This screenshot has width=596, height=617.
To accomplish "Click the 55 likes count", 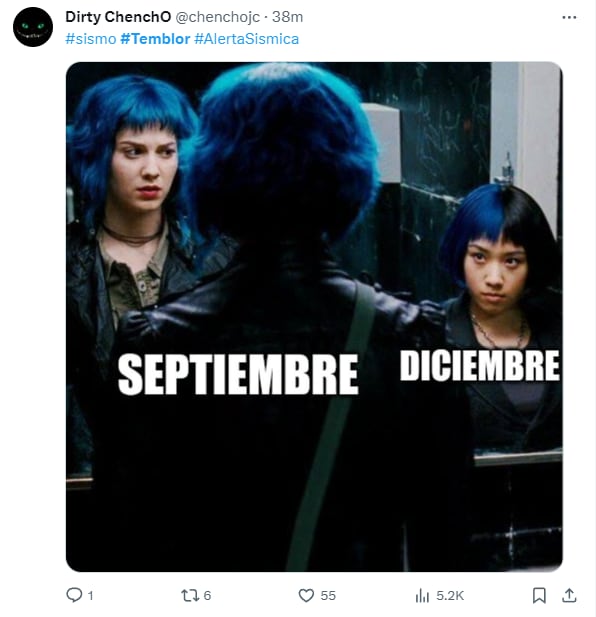I will (328, 595).
